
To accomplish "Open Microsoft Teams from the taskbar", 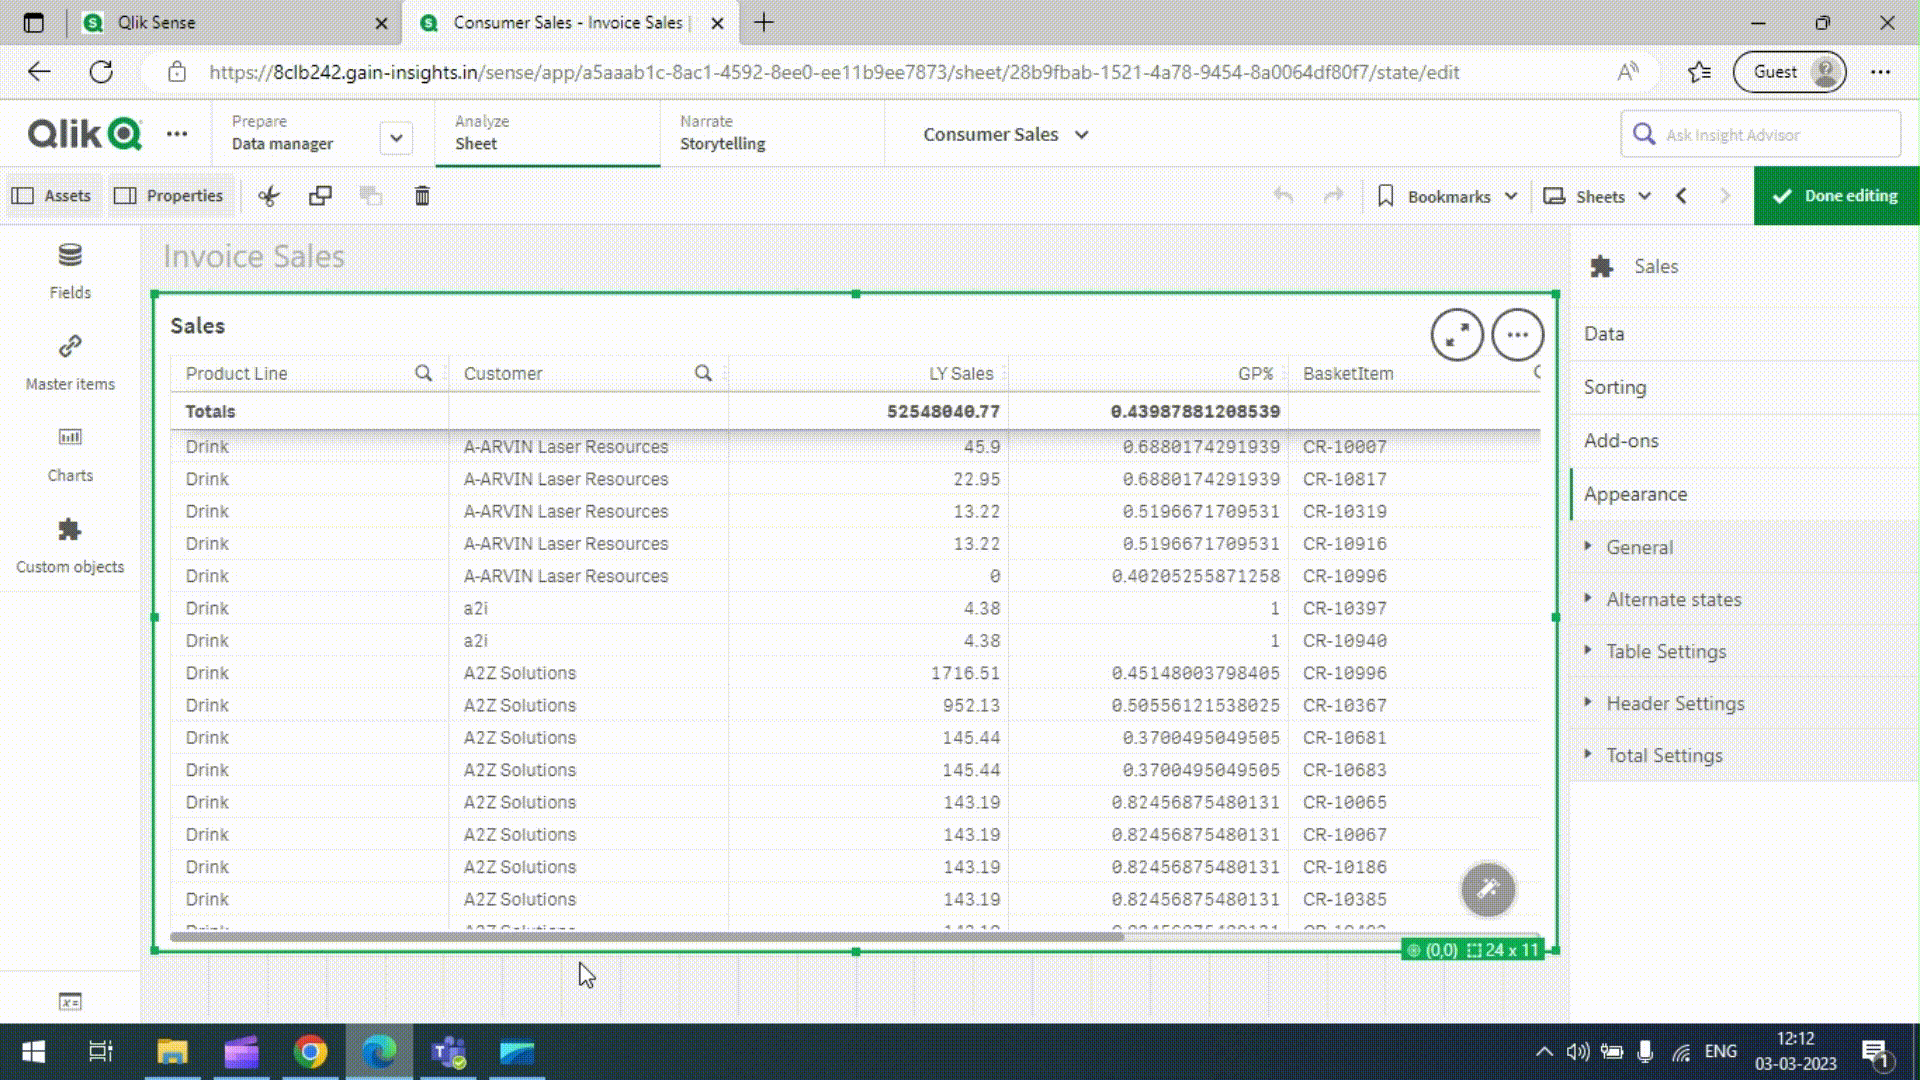I will pos(448,1052).
